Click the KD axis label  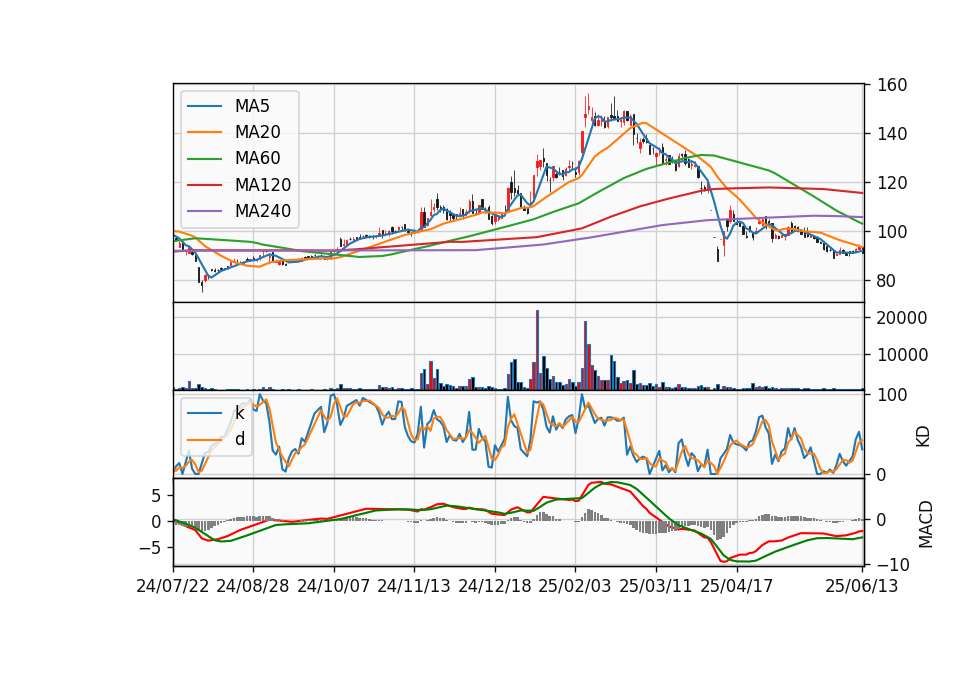[x=923, y=437]
